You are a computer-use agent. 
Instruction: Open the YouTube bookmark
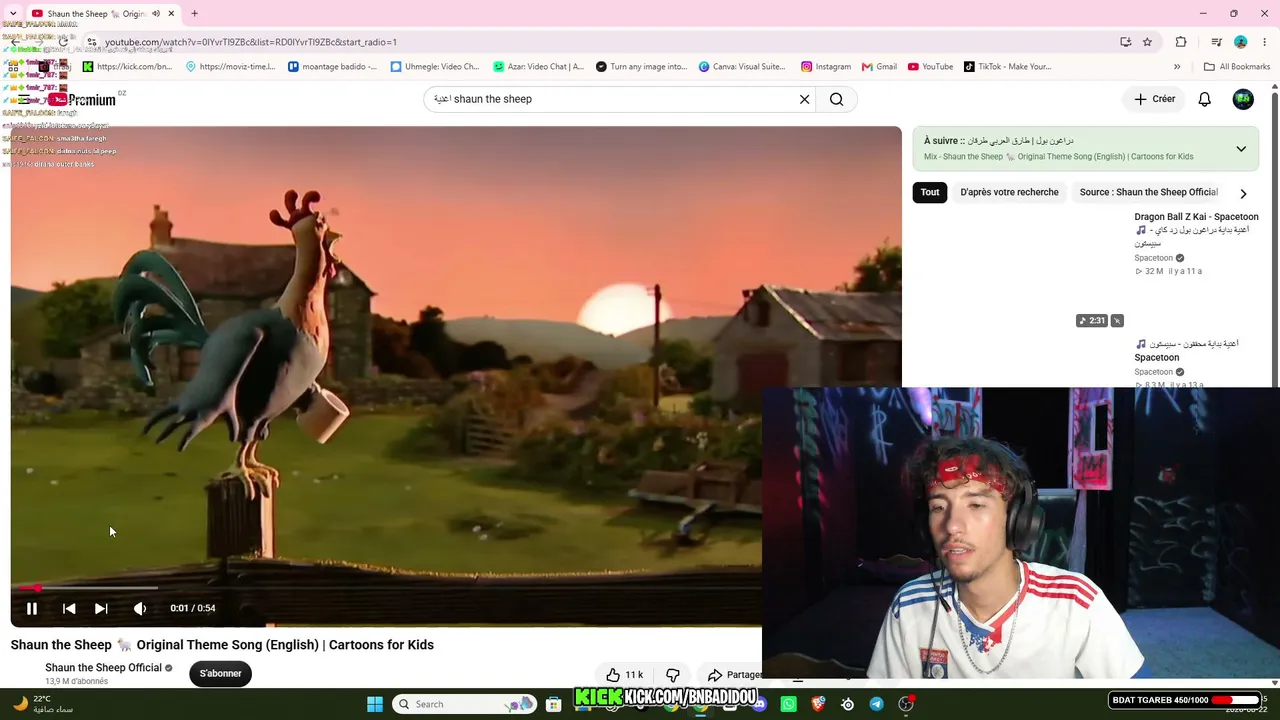pyautogui.click(x=930, y=67)
